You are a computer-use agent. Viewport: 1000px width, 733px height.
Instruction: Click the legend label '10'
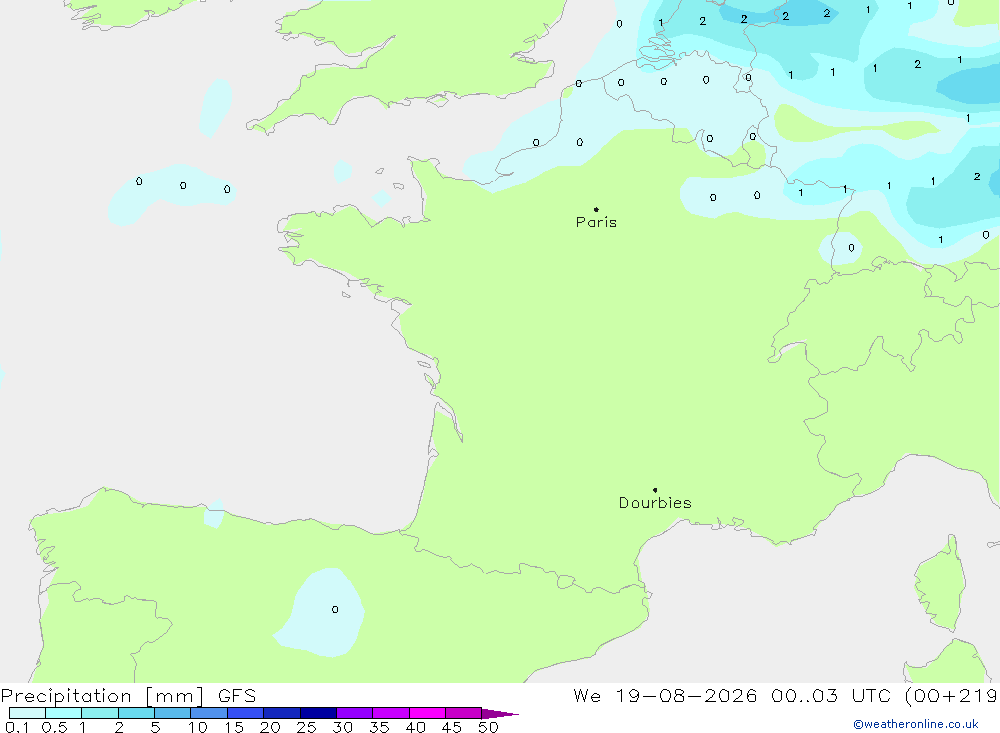(198, 727)
